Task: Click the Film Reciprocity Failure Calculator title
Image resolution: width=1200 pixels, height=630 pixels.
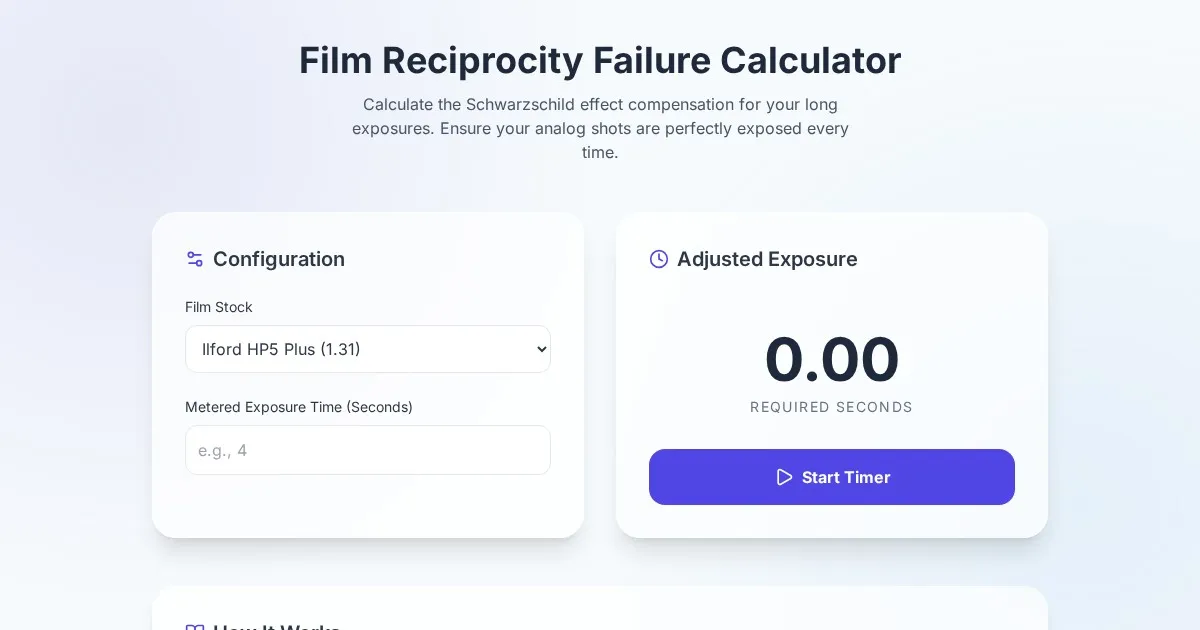Action: (x=600, y=60)
